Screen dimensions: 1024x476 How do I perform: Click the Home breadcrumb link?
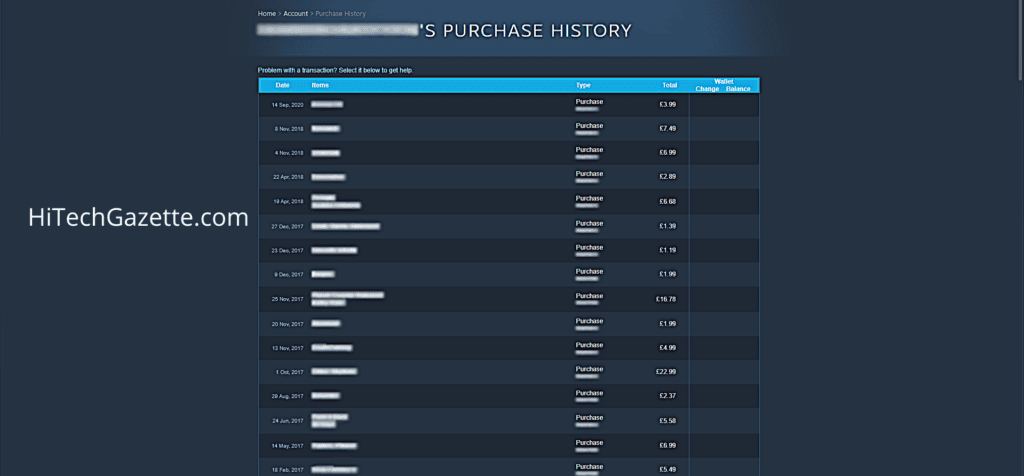coord(266,14)
